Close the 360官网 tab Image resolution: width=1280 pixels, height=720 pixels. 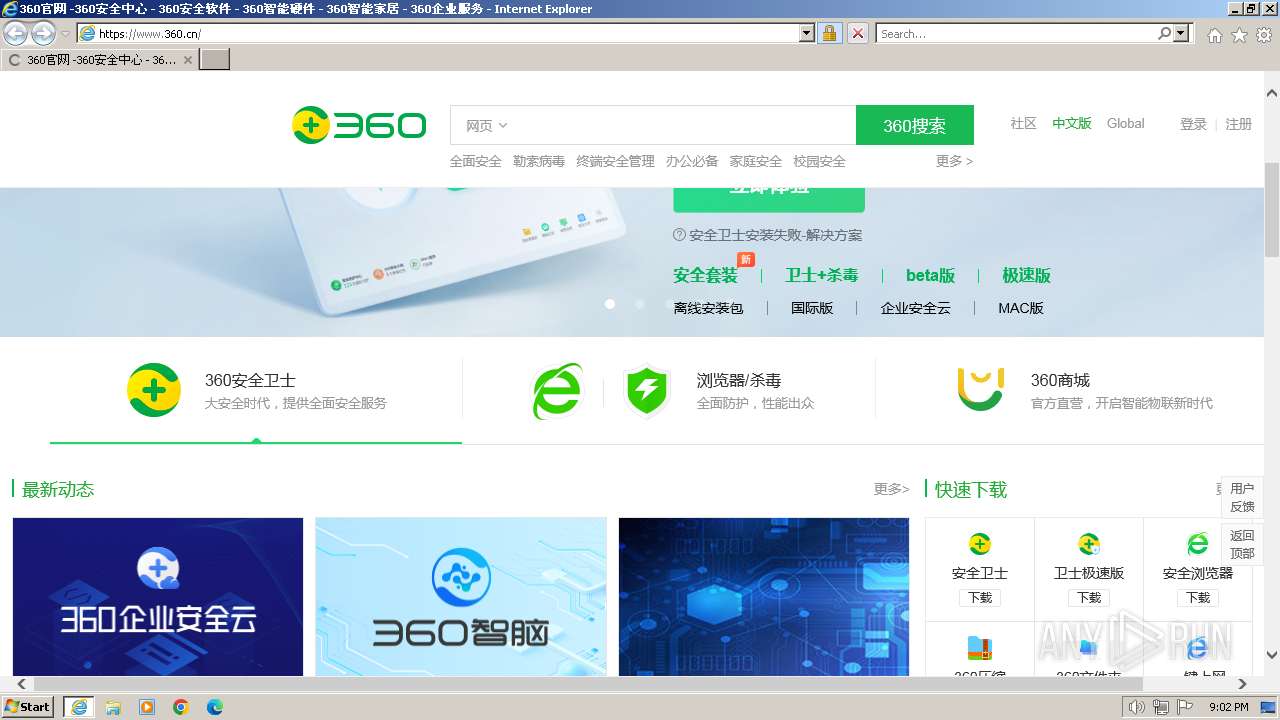pyautogui.click(x=187, y=60)
